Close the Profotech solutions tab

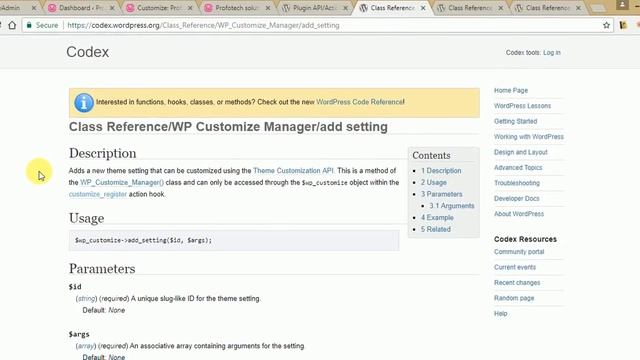[x=268, y=8]
